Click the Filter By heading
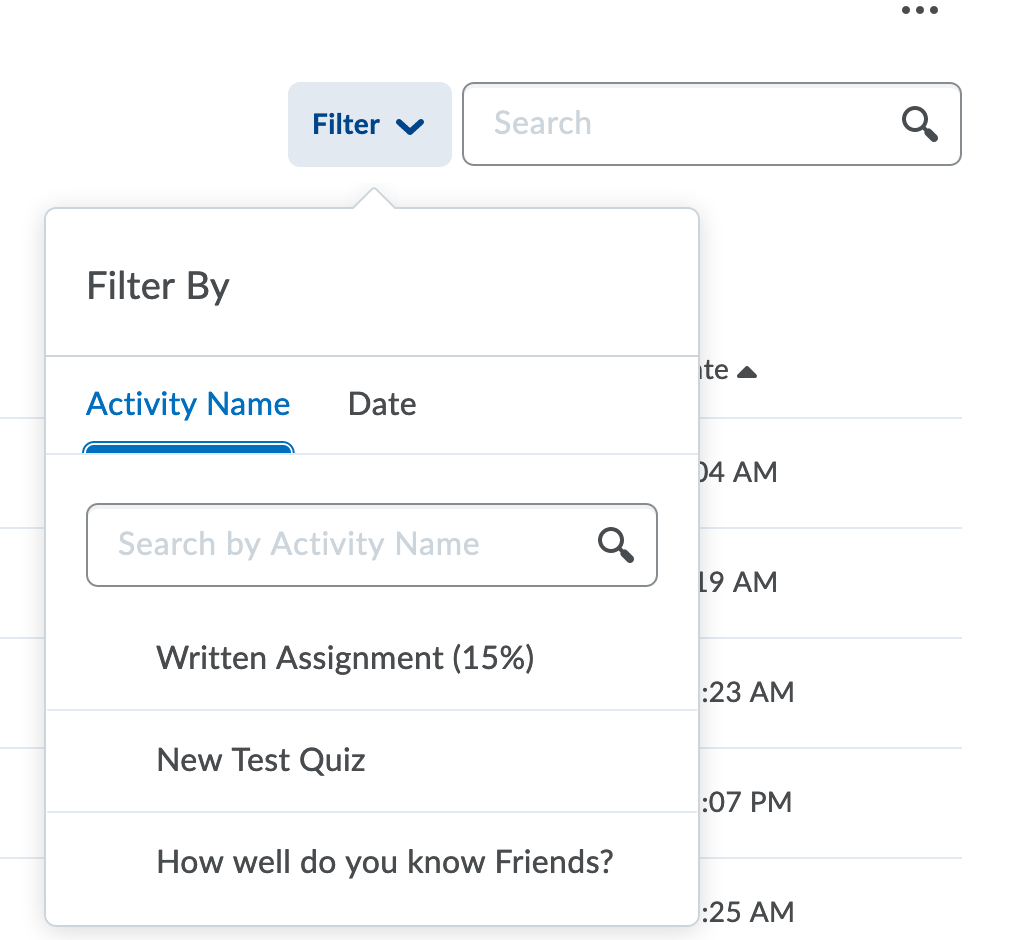 [158, 287]
